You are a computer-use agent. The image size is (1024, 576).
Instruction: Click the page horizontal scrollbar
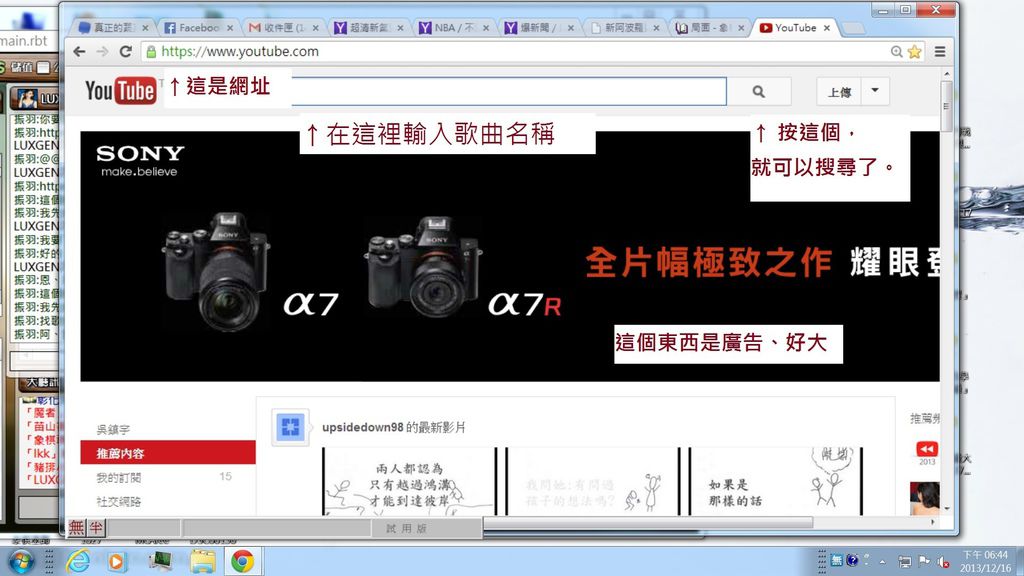(x=647, y=522)
